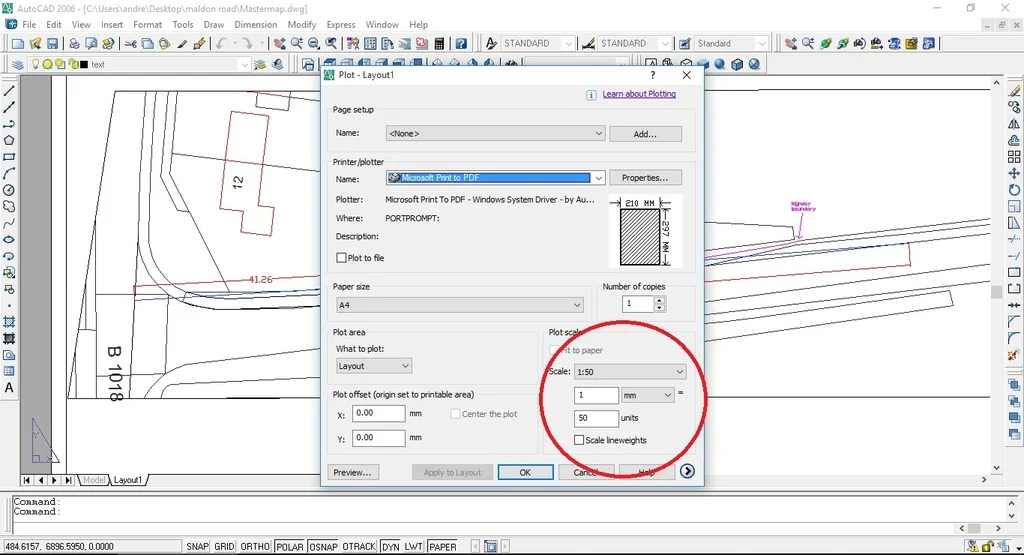Click the X plot offset field
This screenshot has height=555, width=1024.
tap(379, 413)
